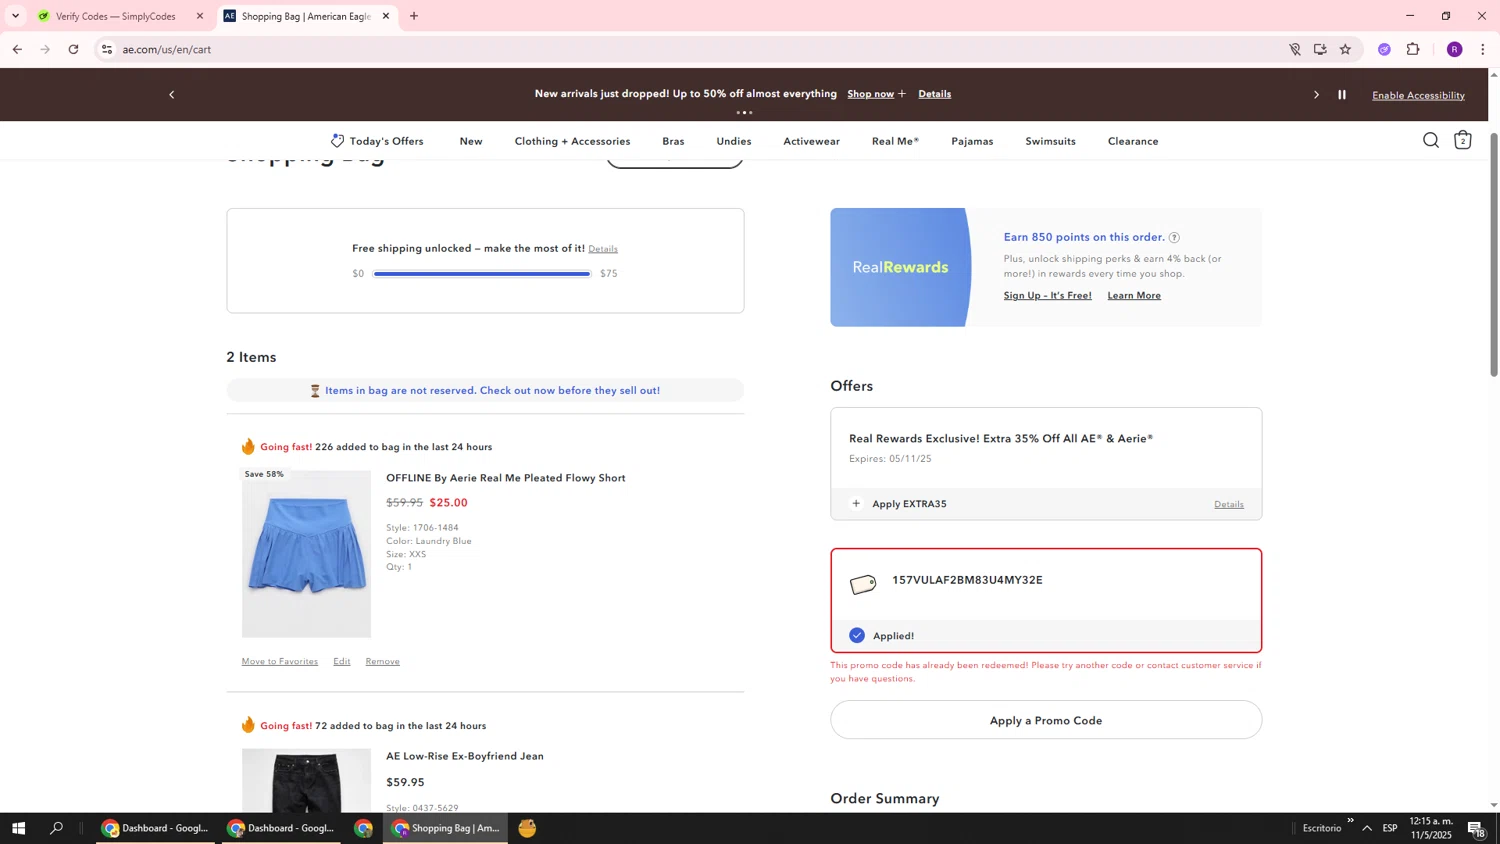The height and width of the screenshot is (844, 1500).
Task: Click the plus icon beside Apply EXTRA35
Action: tap(856, 504)
